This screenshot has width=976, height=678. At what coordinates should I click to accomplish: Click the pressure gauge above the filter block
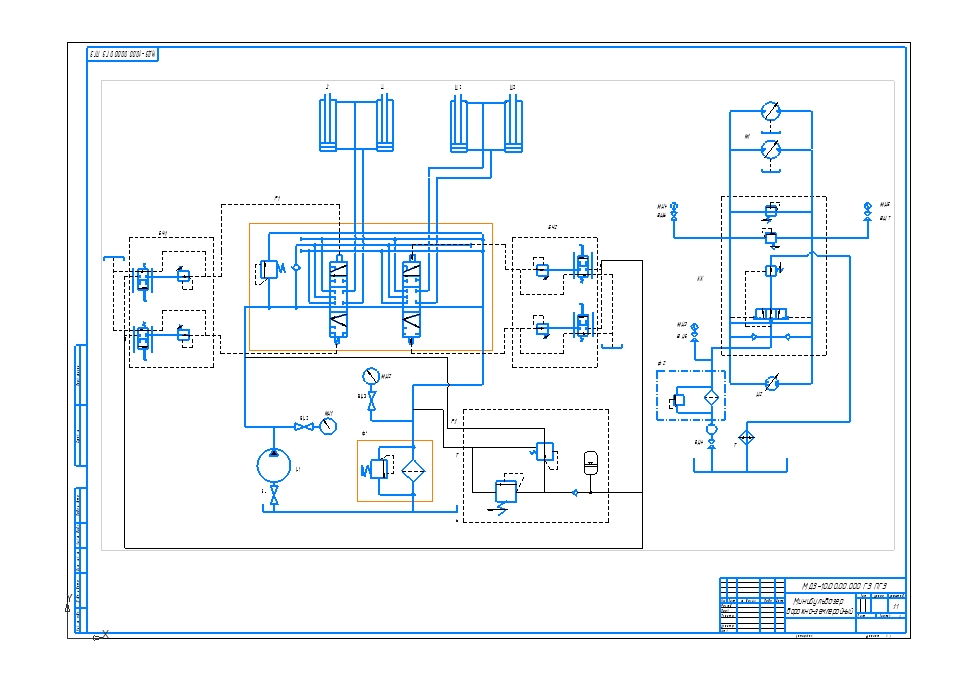[371, 377]
